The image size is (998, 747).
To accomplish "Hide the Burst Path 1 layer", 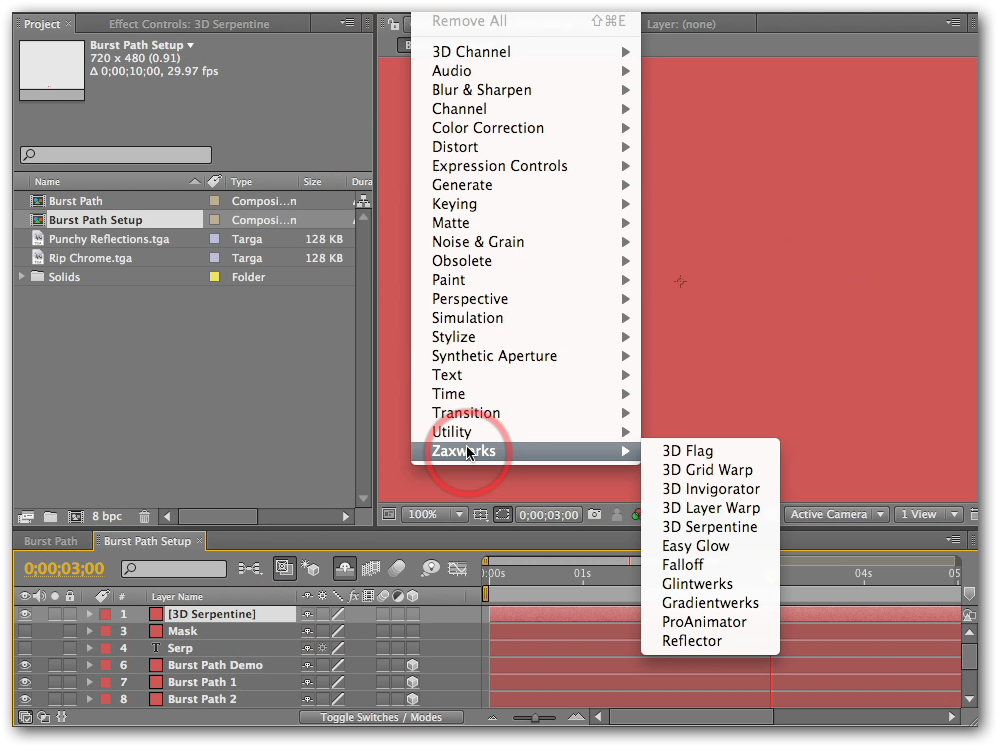I will (x=25, y=682).
